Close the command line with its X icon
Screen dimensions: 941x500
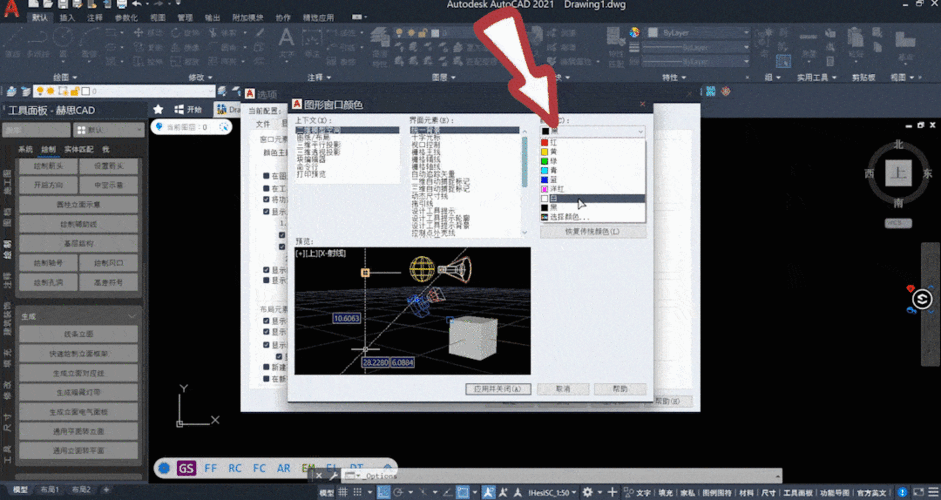point(319,476)
